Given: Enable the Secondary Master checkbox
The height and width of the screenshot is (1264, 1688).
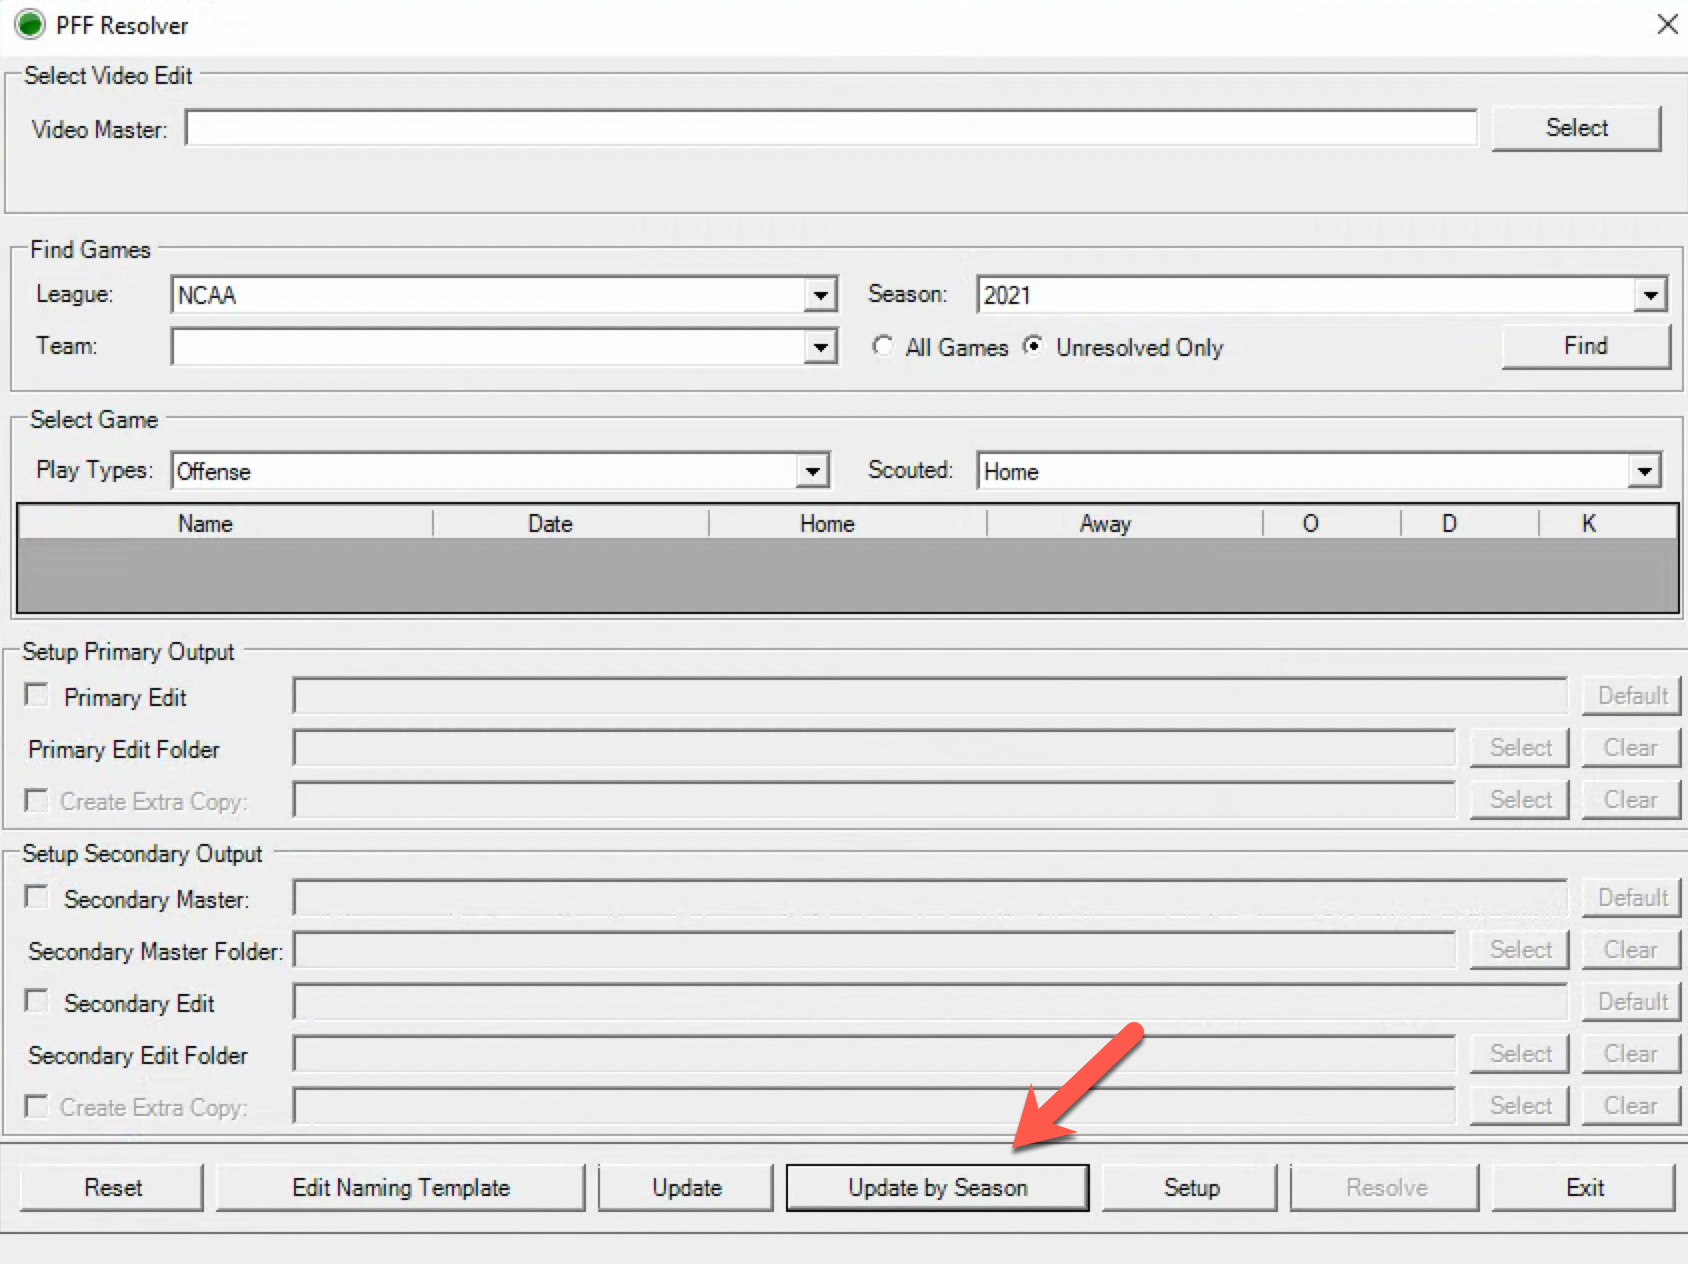Looking at the screenshot, I should click(37, 897).
